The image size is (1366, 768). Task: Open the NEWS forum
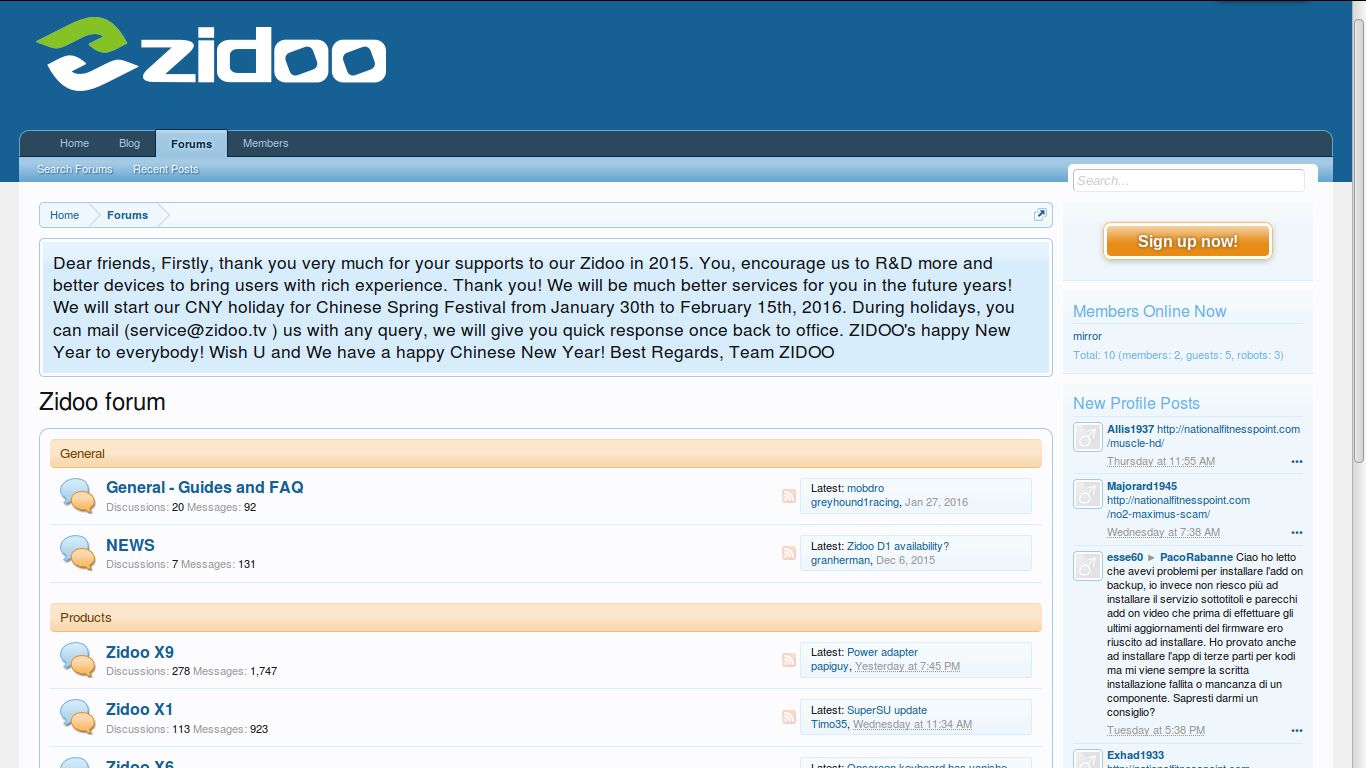tap(131, 545)
